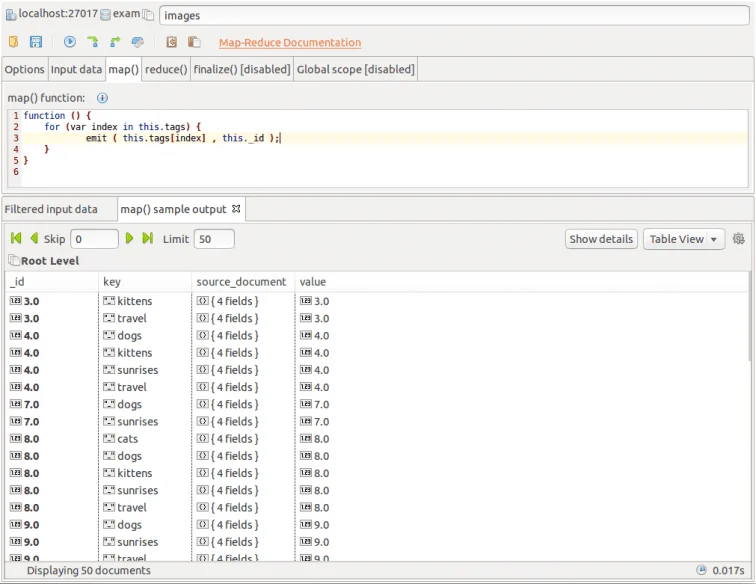Open the finalize() [disabled] tab
Screen dimensions: 756x584
click(242, 69)
